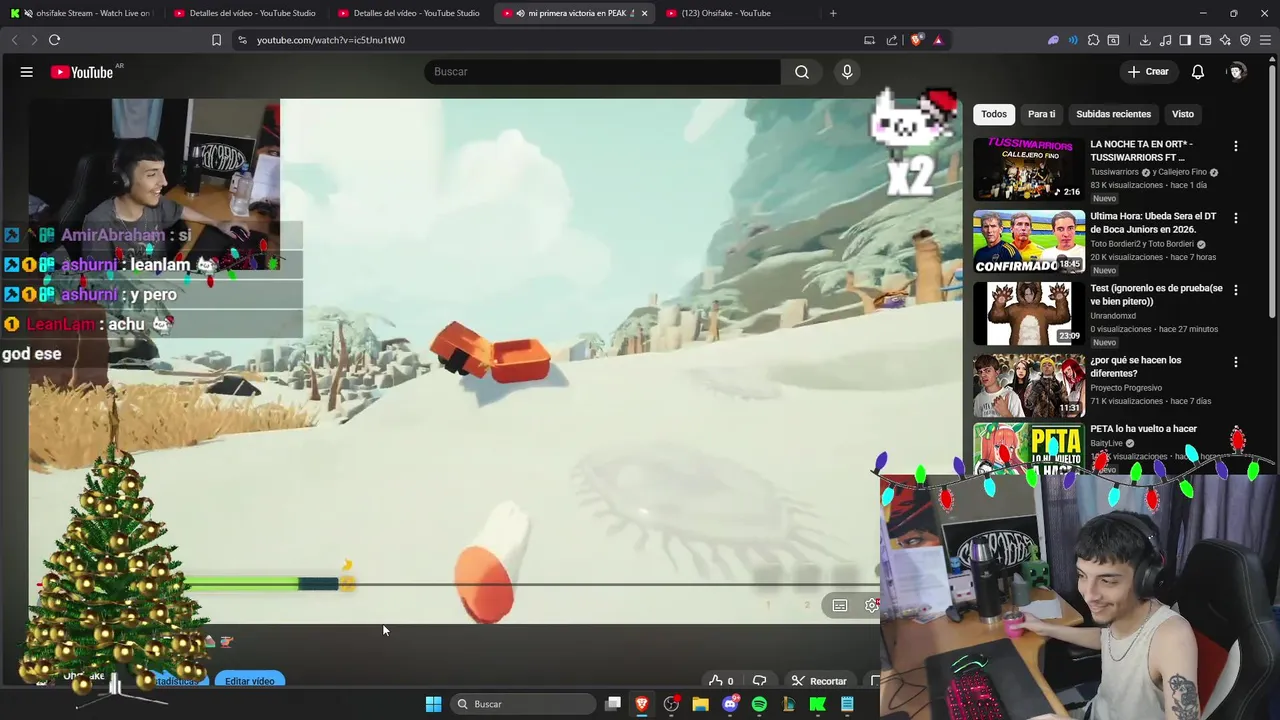The height and width of the screenshot is (720, 1280).
Task: Open browser downloads icon
Action: pos(1145,40)
